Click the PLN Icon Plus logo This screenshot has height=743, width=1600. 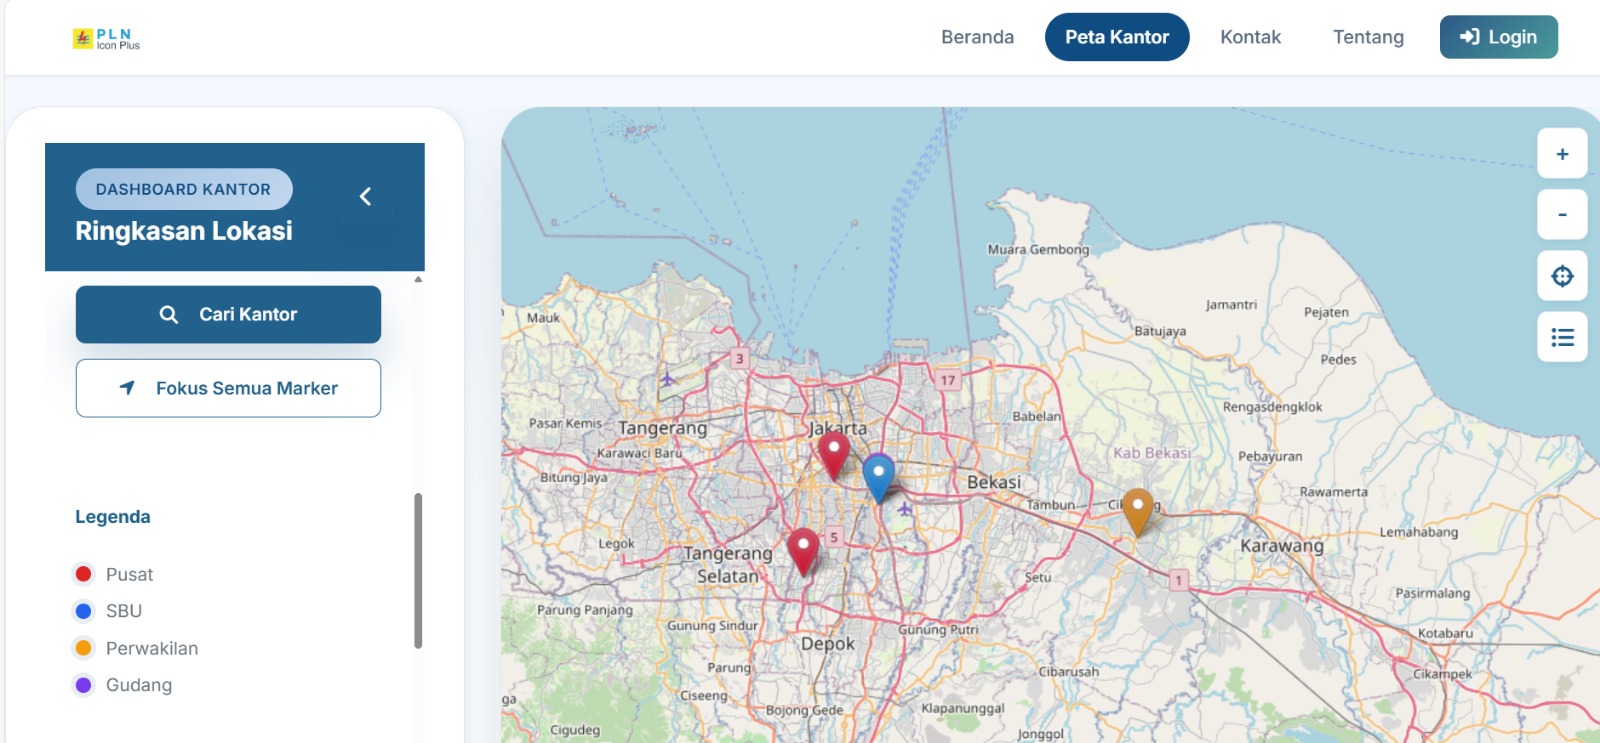coord(106,39)
